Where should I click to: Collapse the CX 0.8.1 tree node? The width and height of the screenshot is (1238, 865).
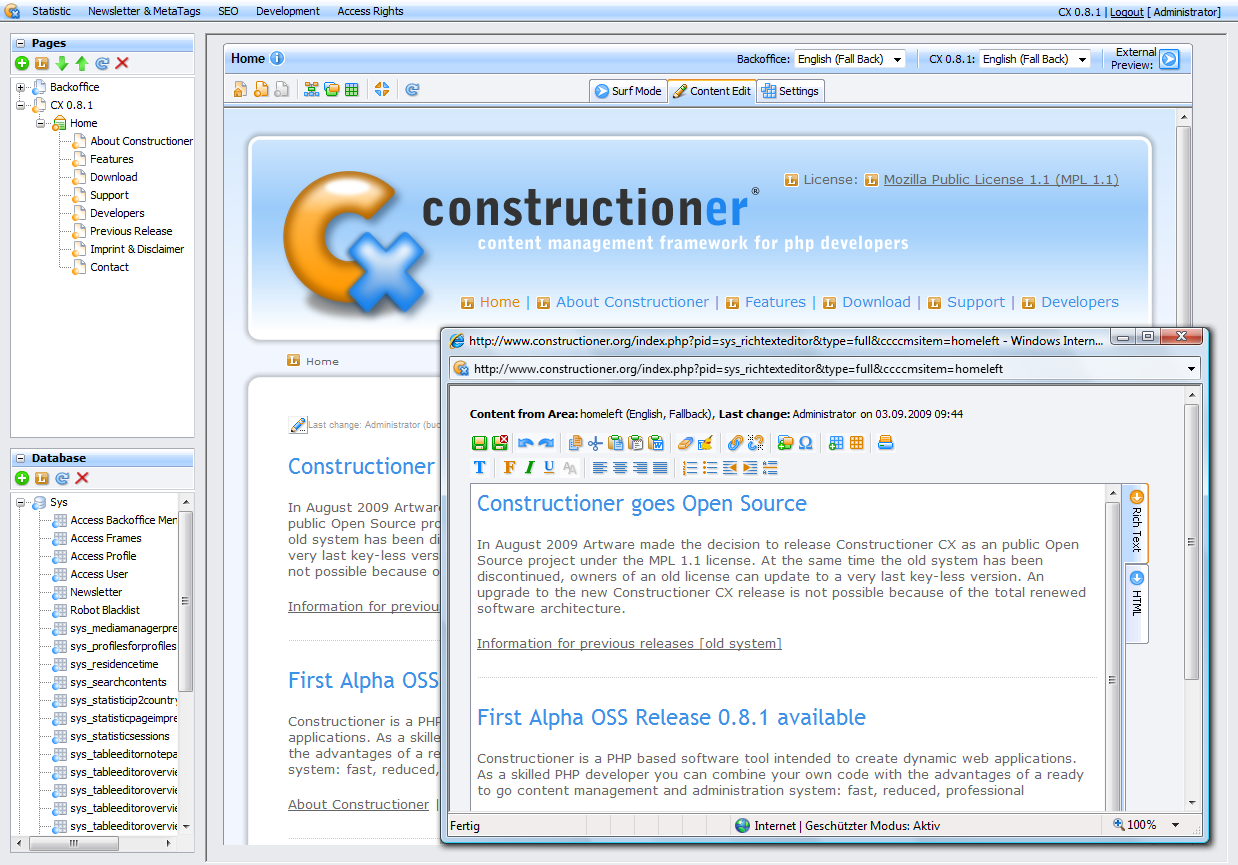click(x=21, y=105)
